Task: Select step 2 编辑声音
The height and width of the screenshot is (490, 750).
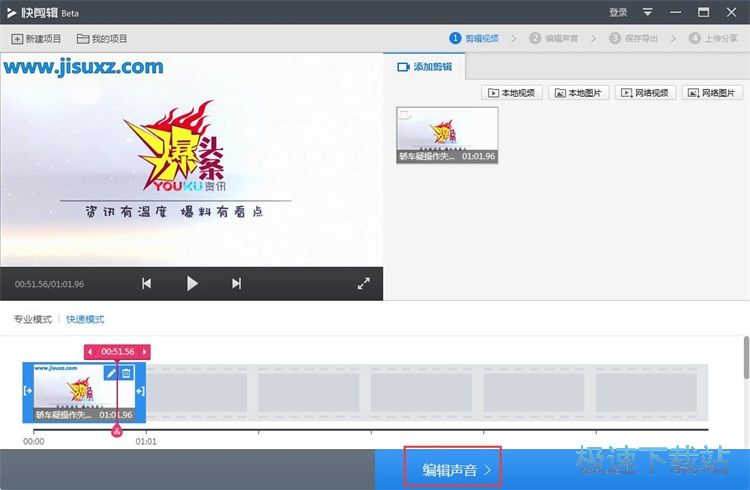Action: pos(553,38)
